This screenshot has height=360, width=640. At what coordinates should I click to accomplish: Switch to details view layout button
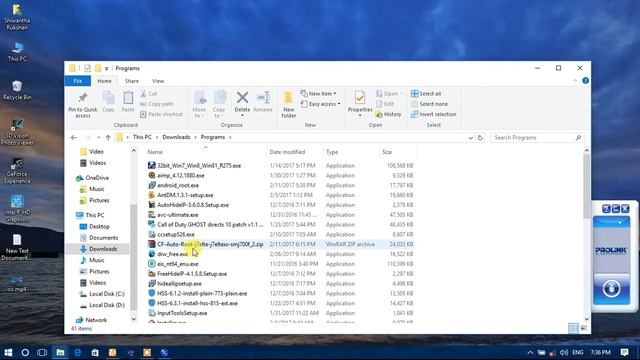573,328
